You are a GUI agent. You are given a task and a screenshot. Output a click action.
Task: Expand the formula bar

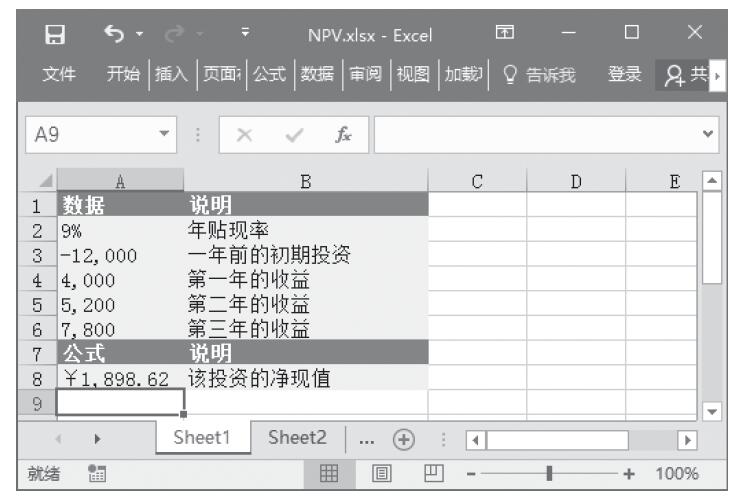click(711, 133)
